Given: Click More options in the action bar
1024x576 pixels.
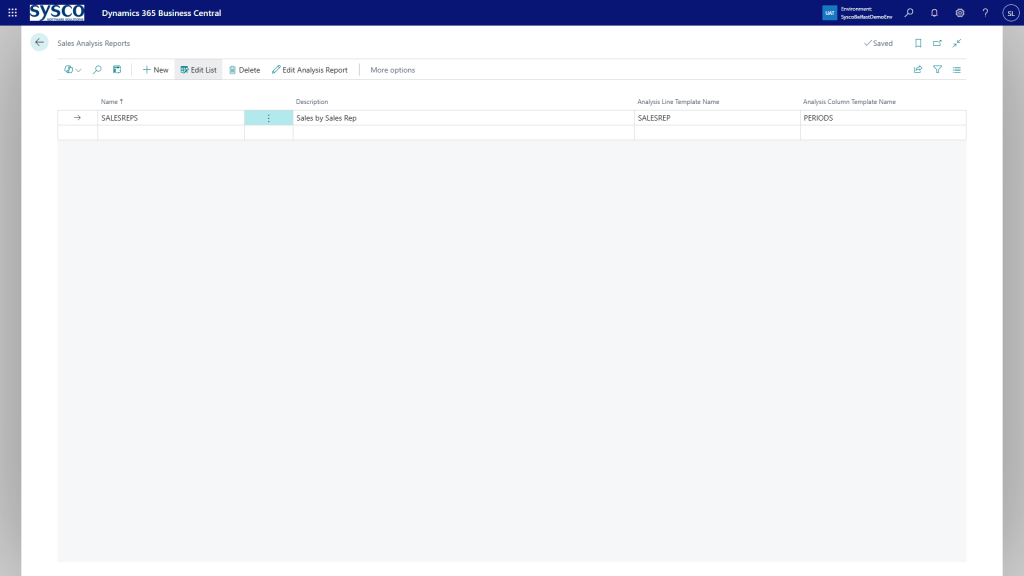Looking at the screenshot, I should point(392,70).
